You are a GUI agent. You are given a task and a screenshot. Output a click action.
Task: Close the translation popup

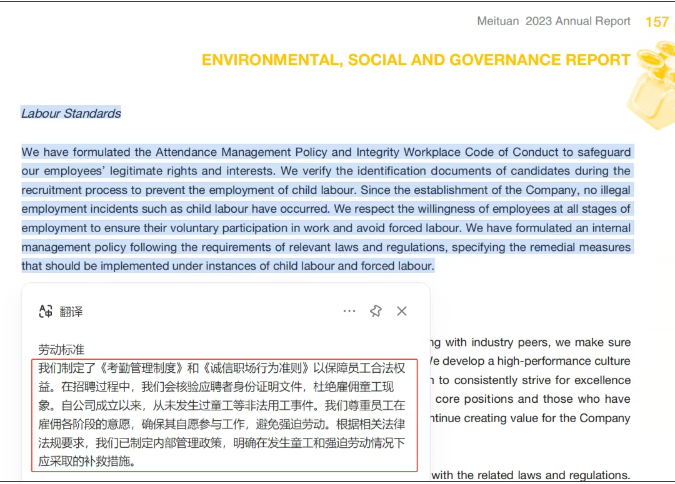pyautogui.click(x=402, y=311)
